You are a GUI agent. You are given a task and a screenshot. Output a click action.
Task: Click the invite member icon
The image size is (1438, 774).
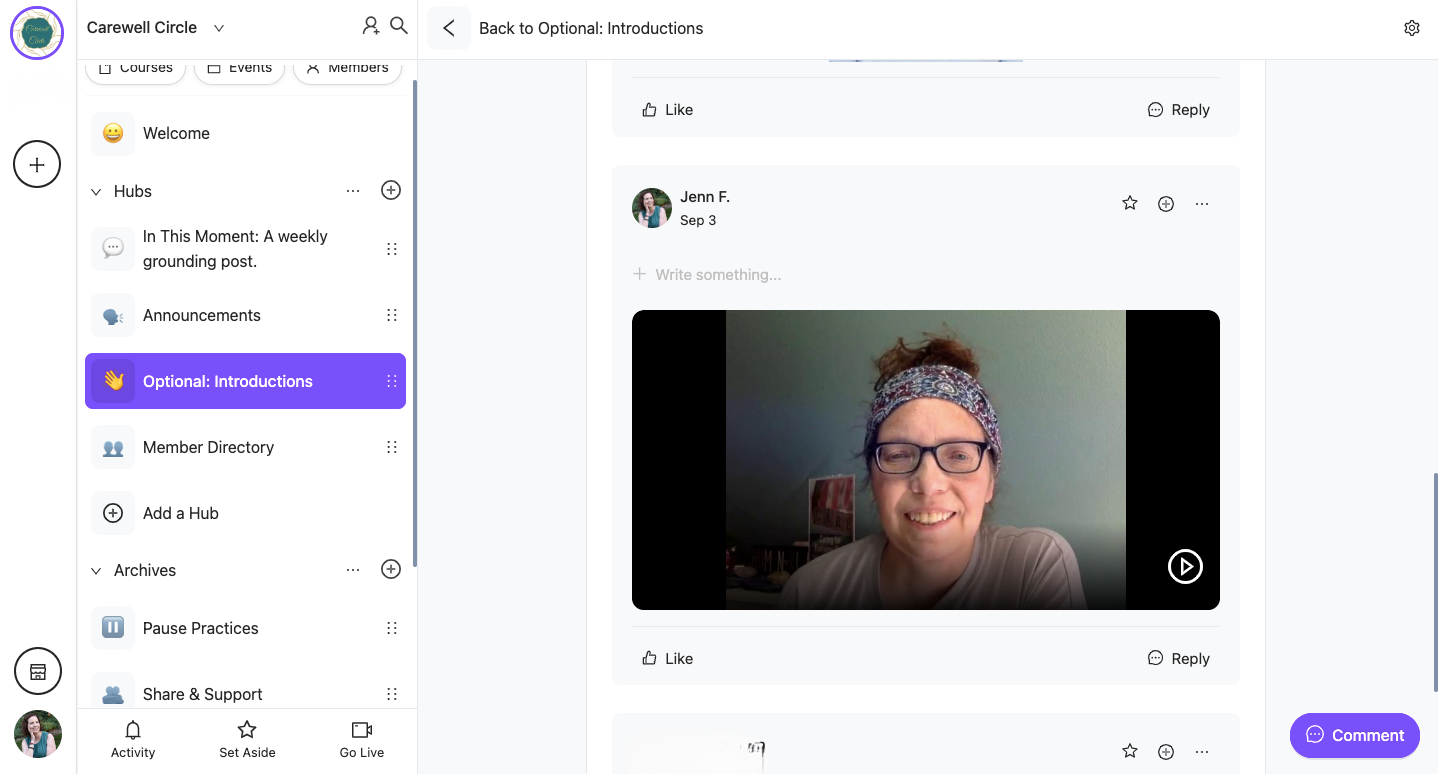pos(371,26)
